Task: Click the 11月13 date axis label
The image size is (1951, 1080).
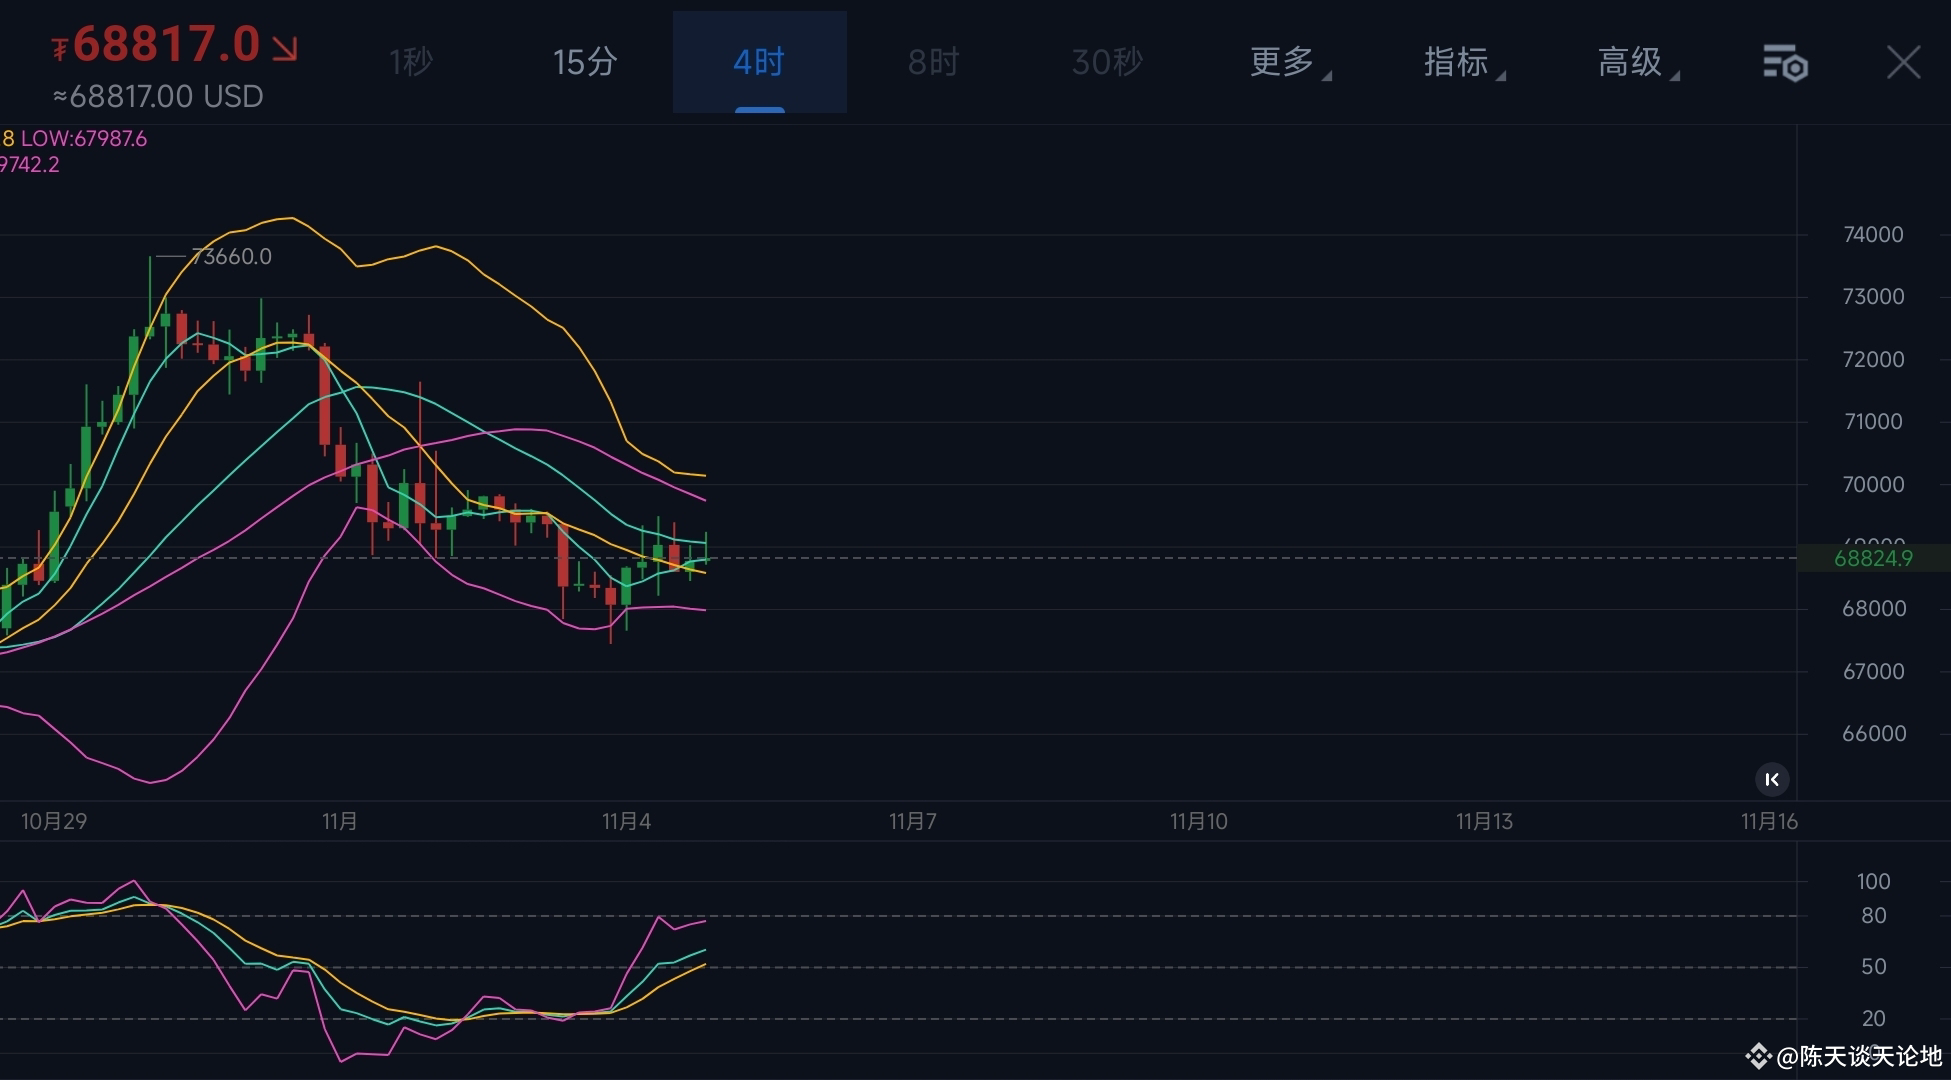Action: tap(1484, 822)
